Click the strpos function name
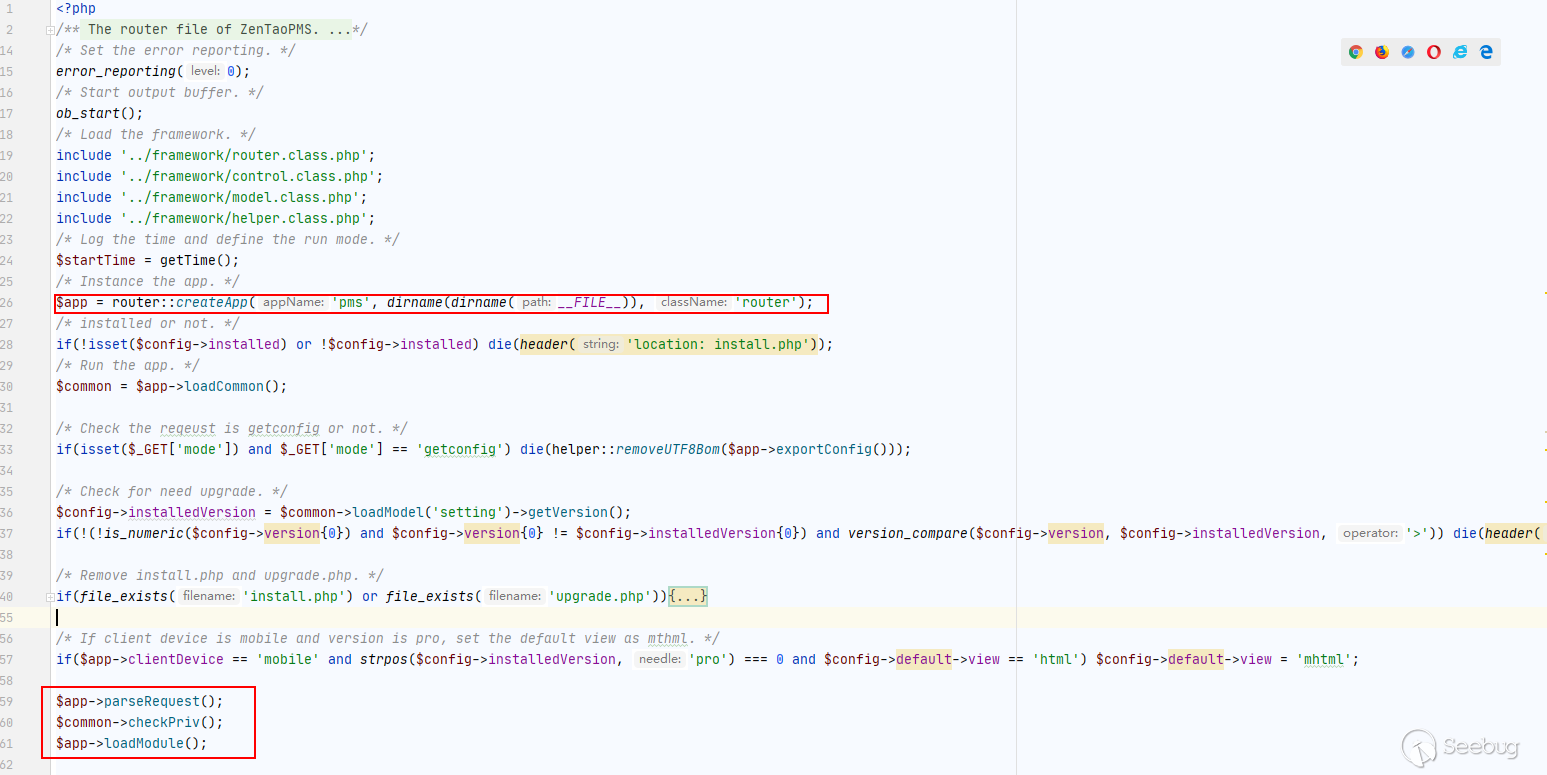 pos(384,659)
